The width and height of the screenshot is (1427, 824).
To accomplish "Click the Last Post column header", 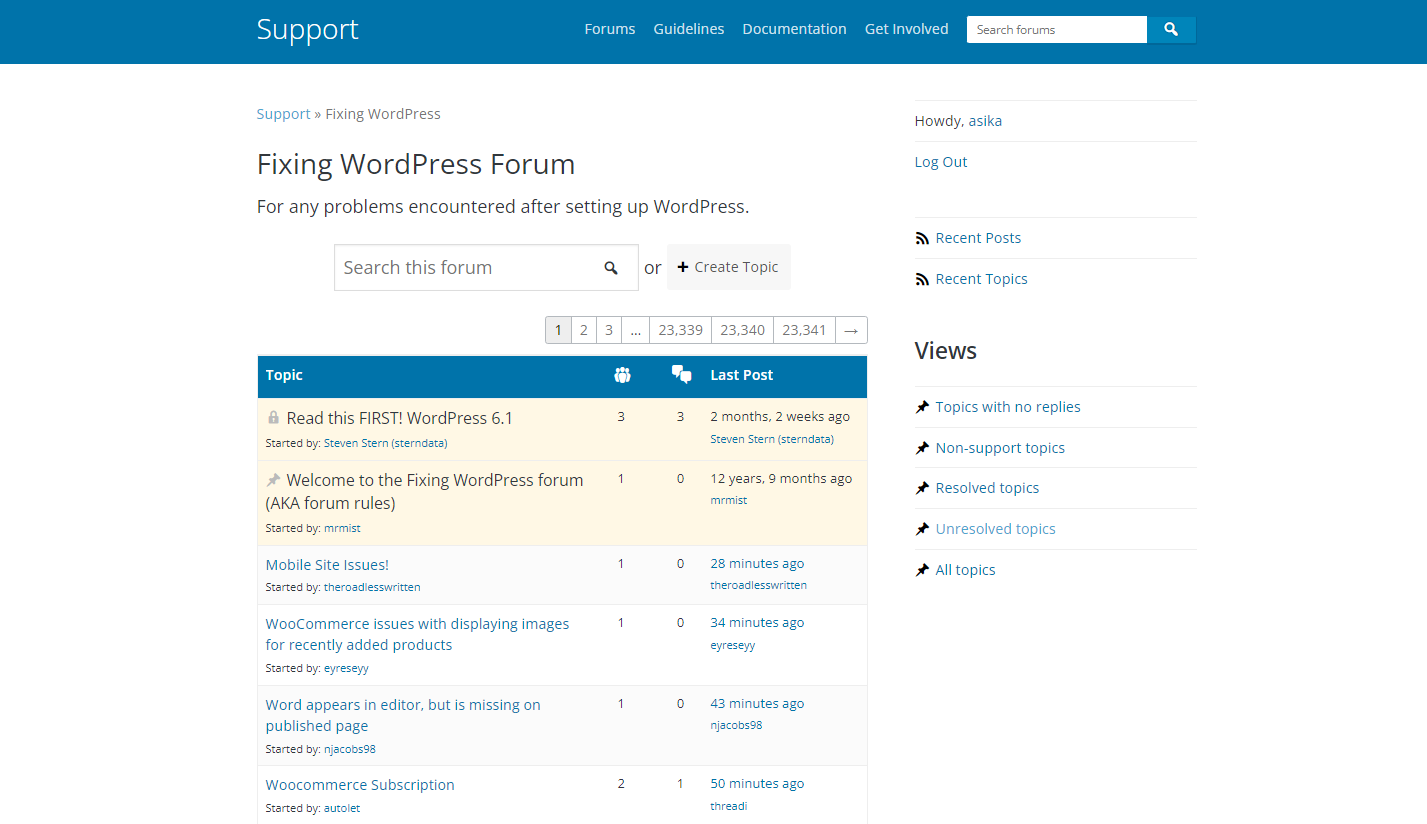I will 742,375.
